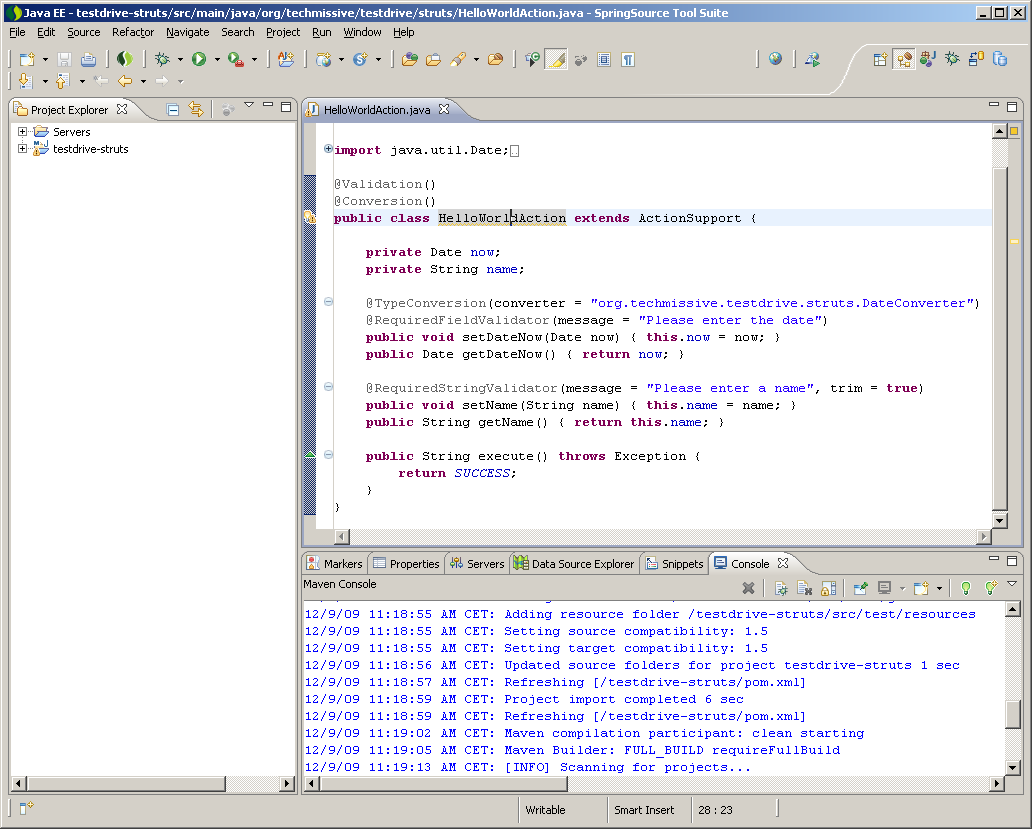Screen dimensions: 1032x829
Task: Click the New Spring S icon
Action: pos(360,60)
